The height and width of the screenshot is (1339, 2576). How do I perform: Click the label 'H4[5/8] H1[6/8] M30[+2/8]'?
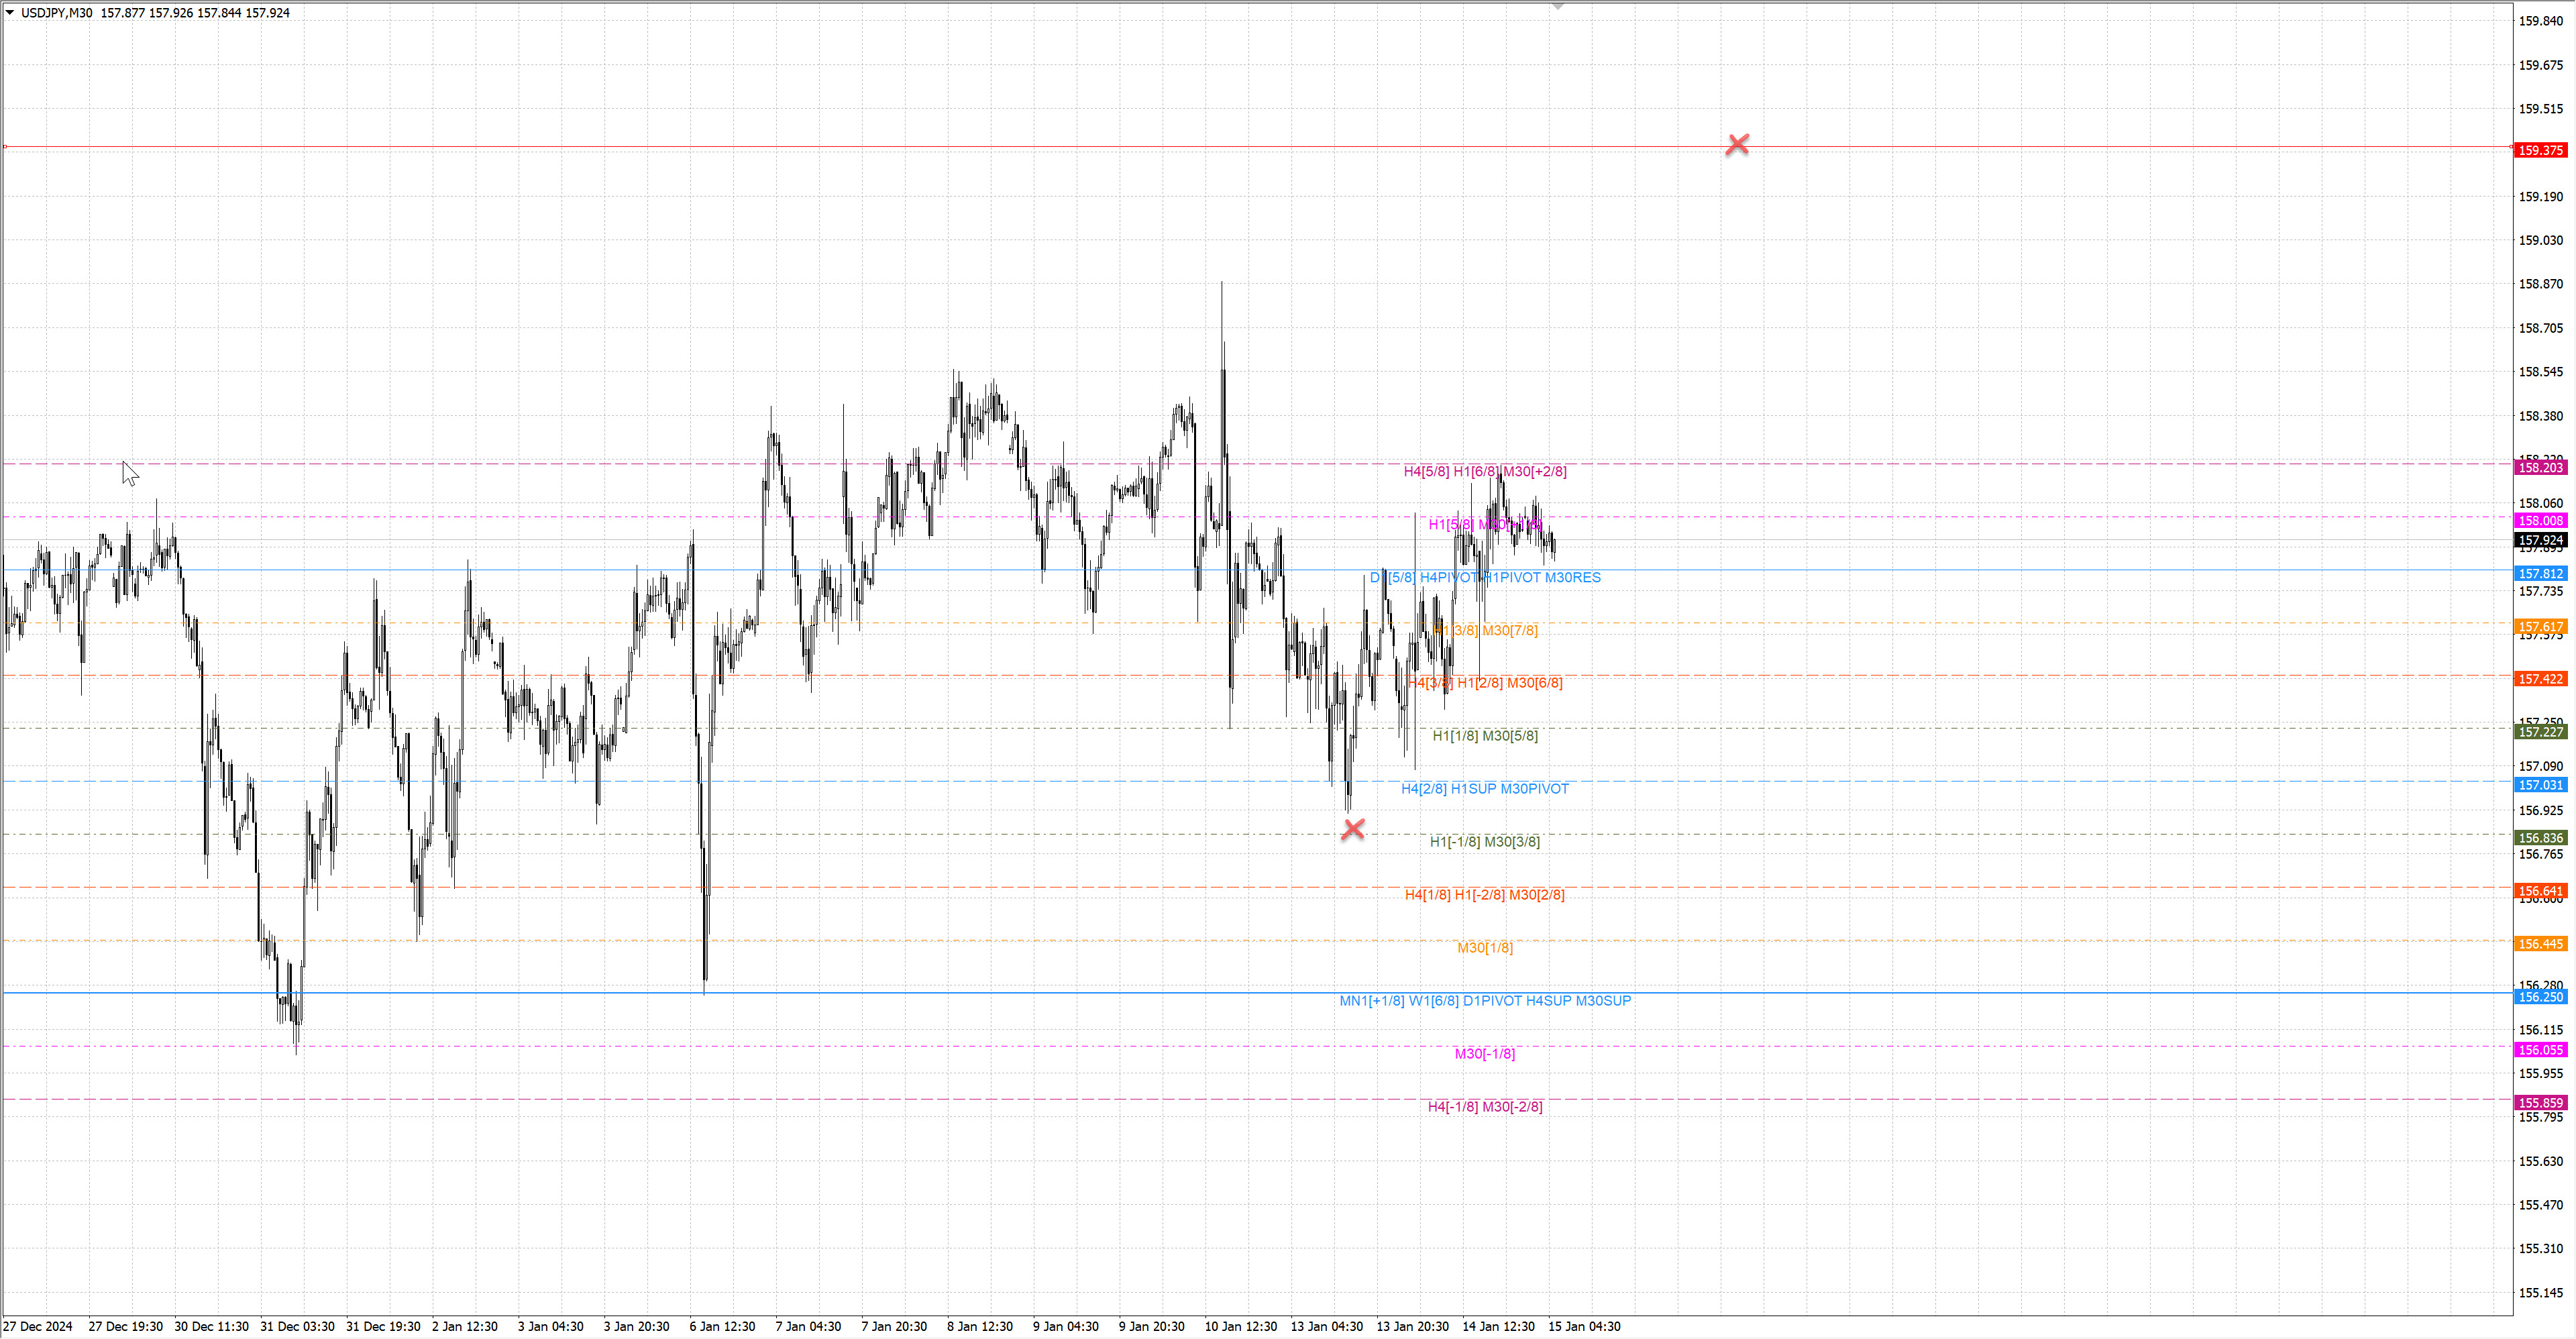[x=1484, y=471]
